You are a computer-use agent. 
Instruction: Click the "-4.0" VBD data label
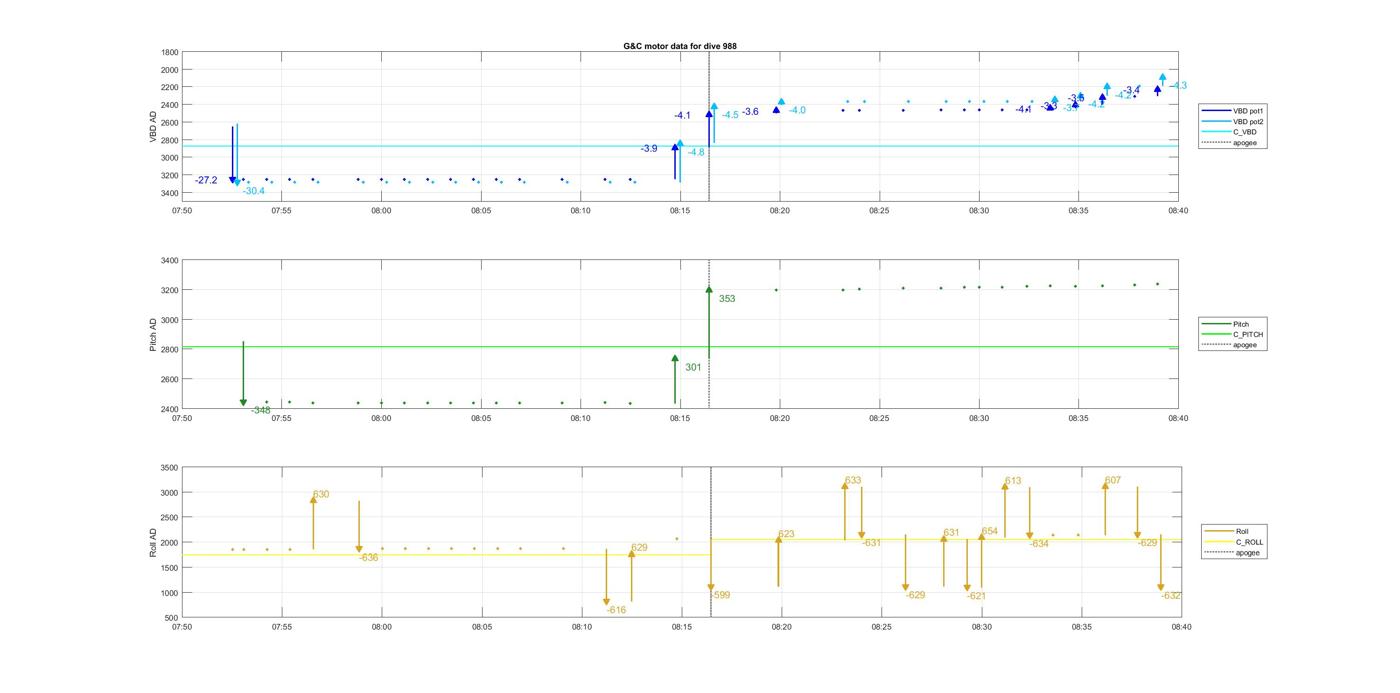pos(797,110)
